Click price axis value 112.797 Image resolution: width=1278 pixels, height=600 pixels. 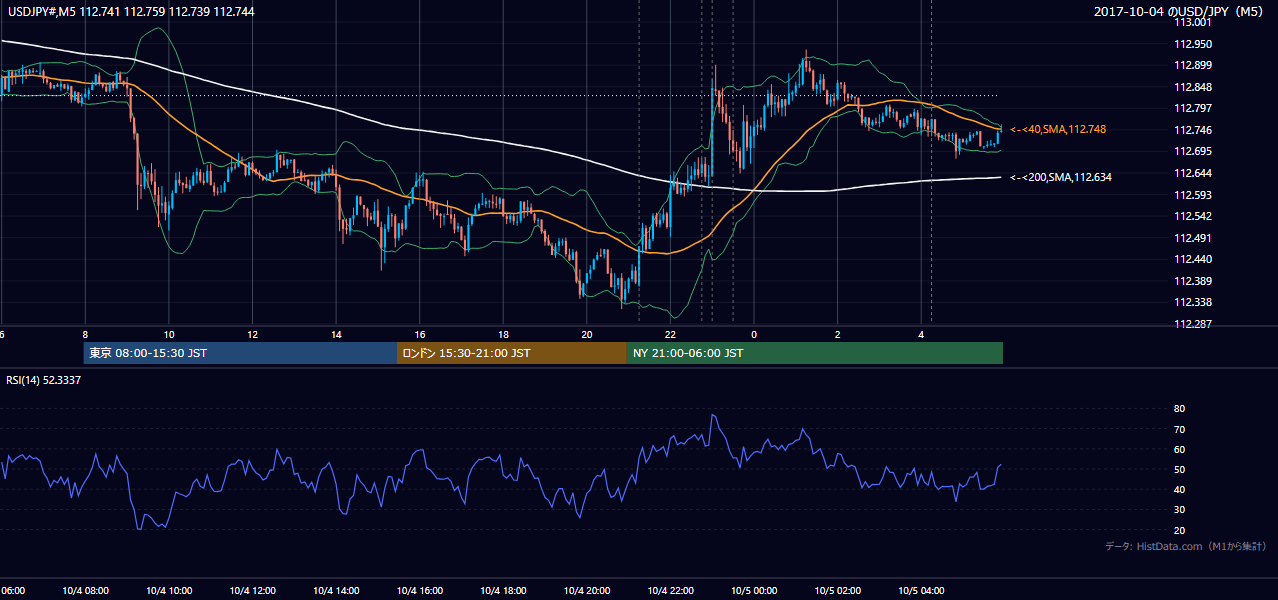tap(1195, 108)
